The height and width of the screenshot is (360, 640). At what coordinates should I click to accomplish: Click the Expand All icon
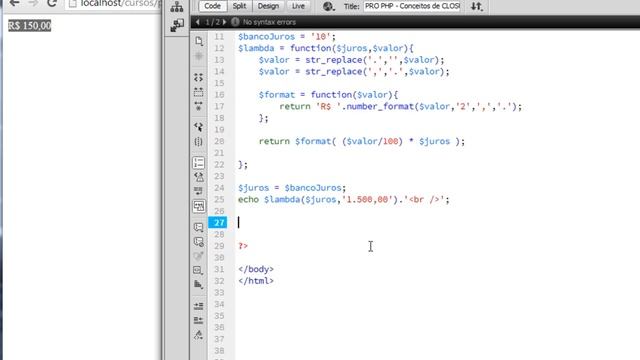199,106
